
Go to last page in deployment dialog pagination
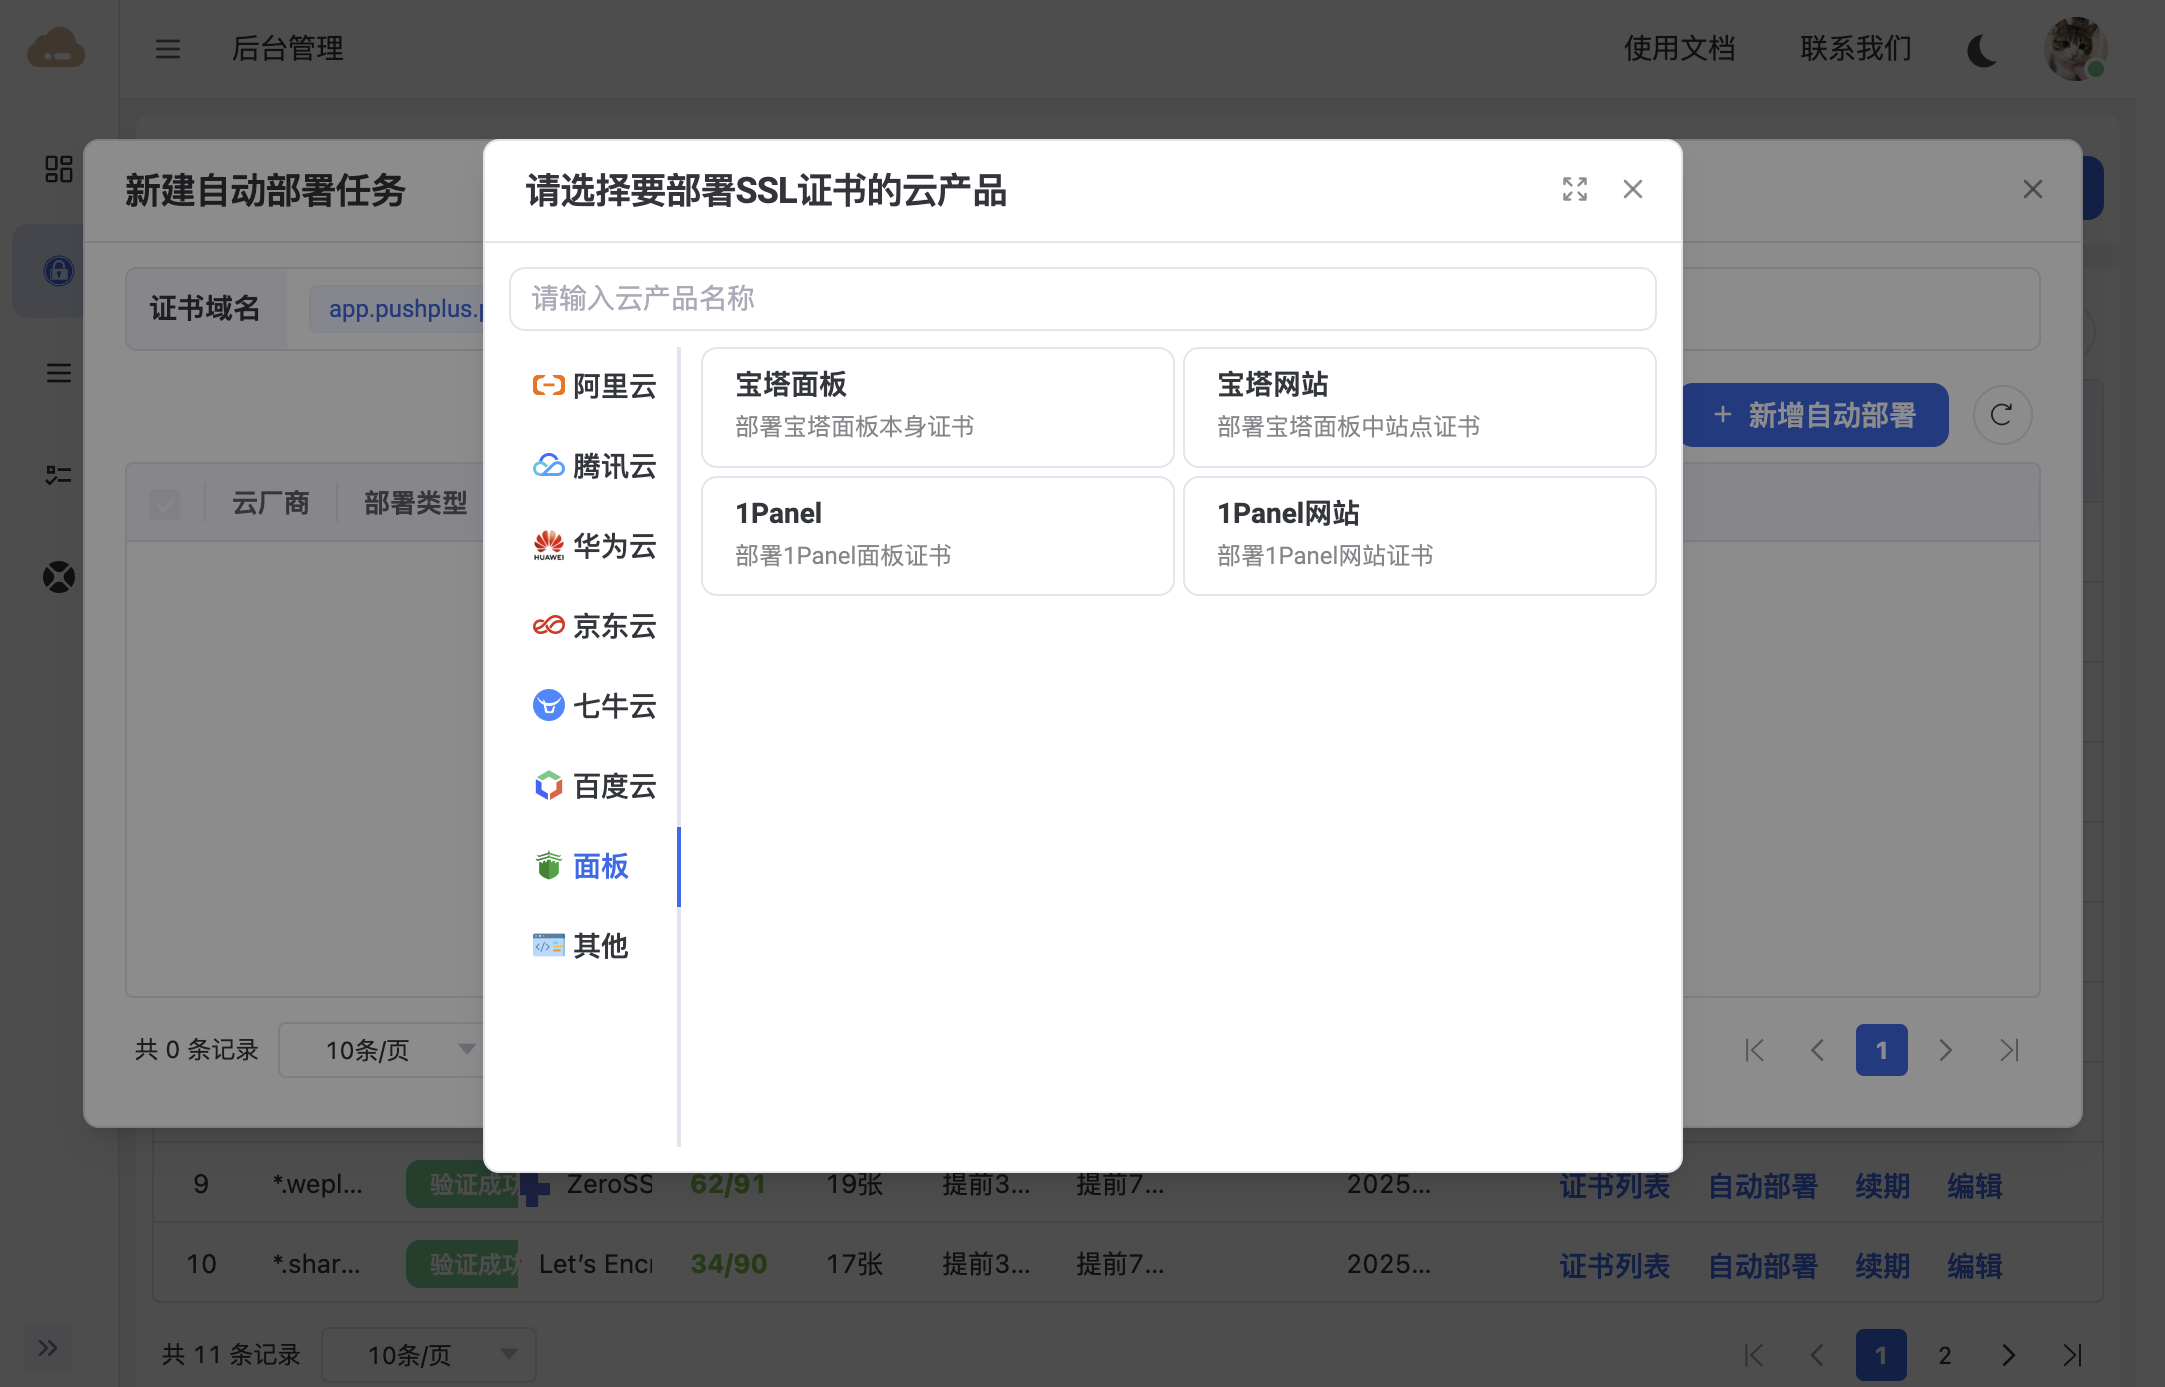[2009, 1050]
